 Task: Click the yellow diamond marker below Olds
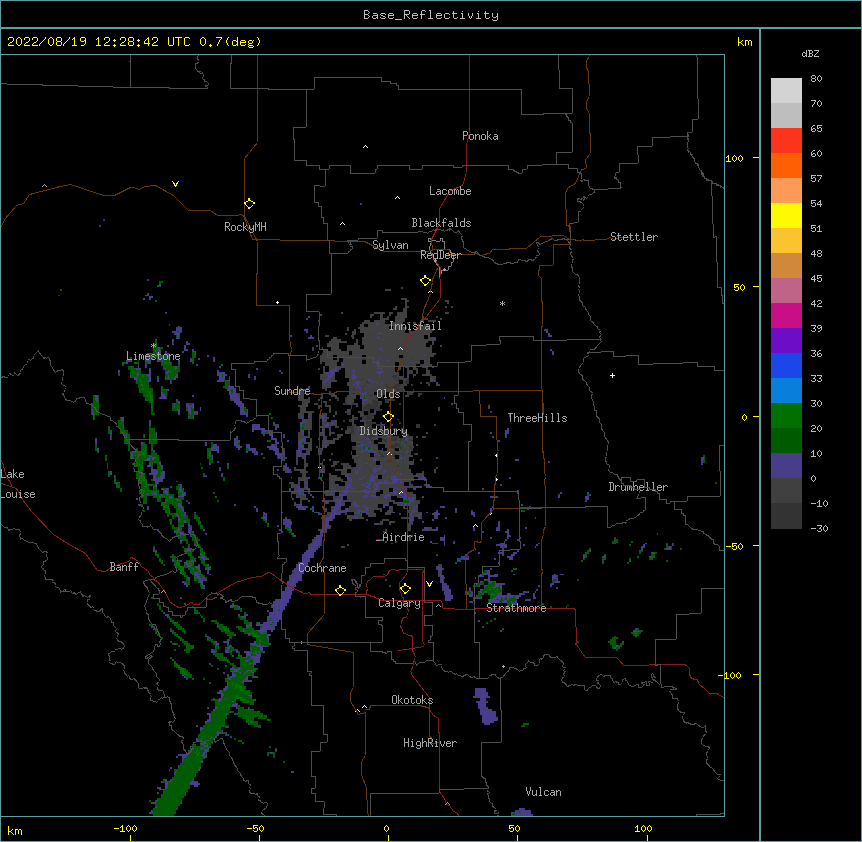(x=388, y=416)
